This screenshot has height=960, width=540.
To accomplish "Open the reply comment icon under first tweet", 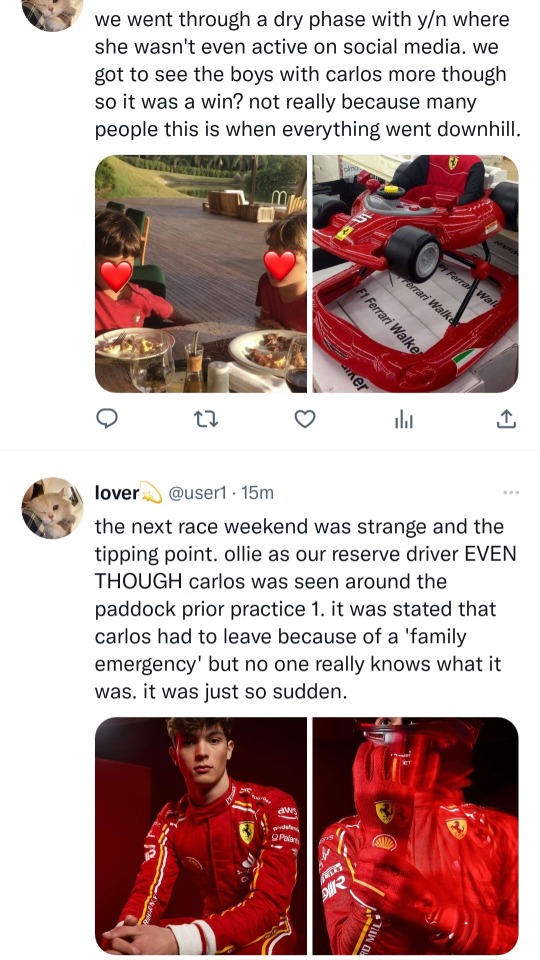I will pos(108,419).
